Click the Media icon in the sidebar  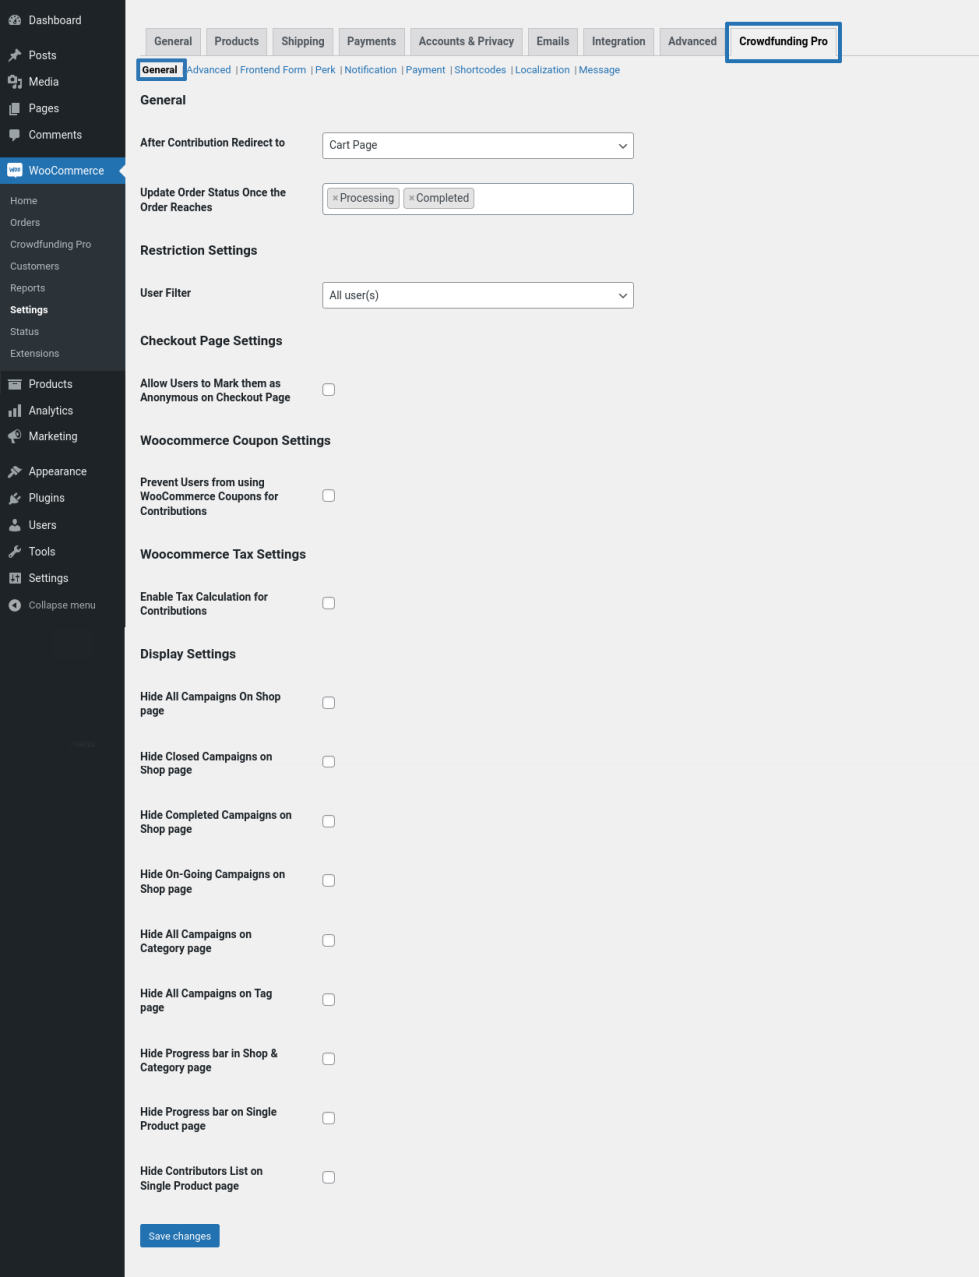click(x=15, y=82)
